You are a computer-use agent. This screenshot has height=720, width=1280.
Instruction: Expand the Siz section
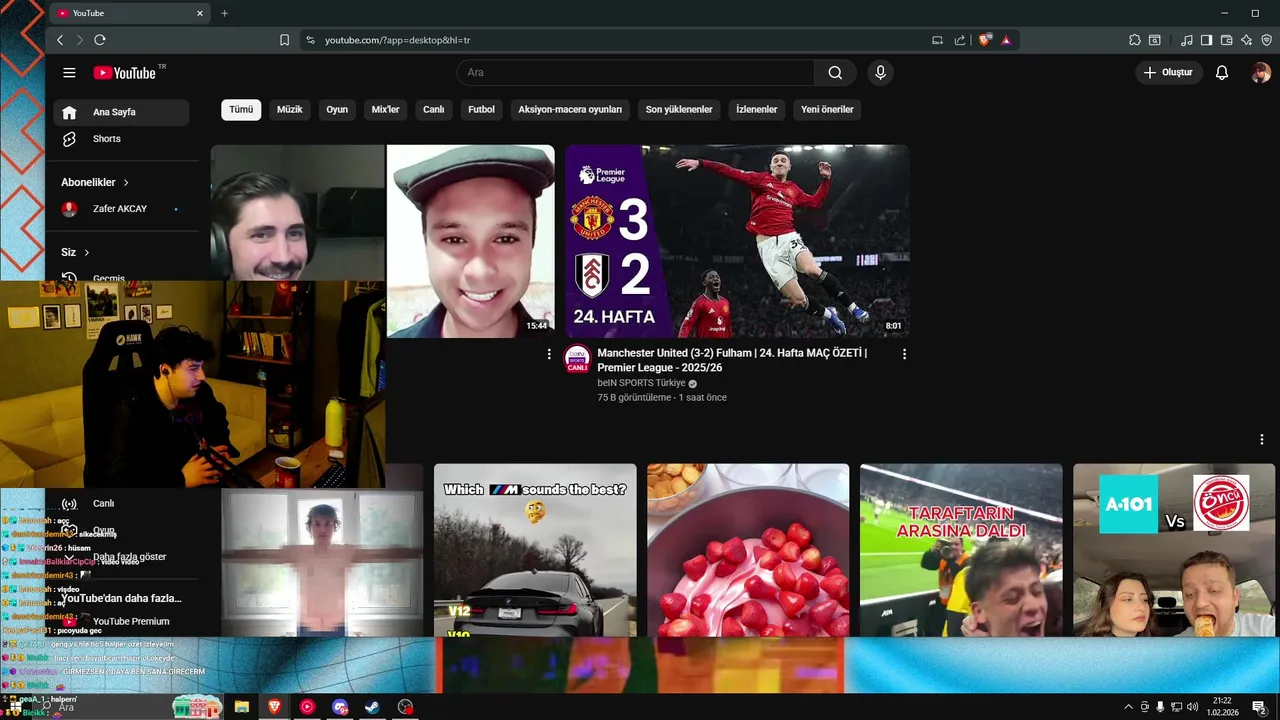point(75,252)
